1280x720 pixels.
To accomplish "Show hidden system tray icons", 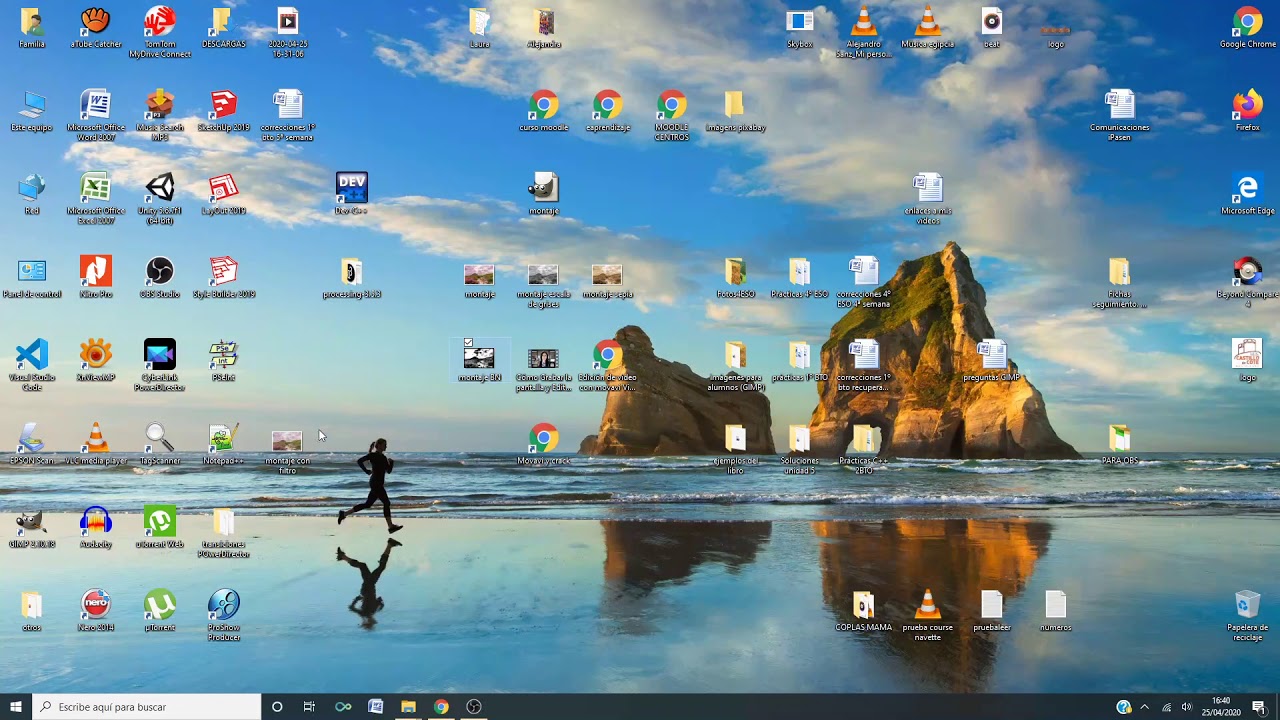I will (1145, 707).
